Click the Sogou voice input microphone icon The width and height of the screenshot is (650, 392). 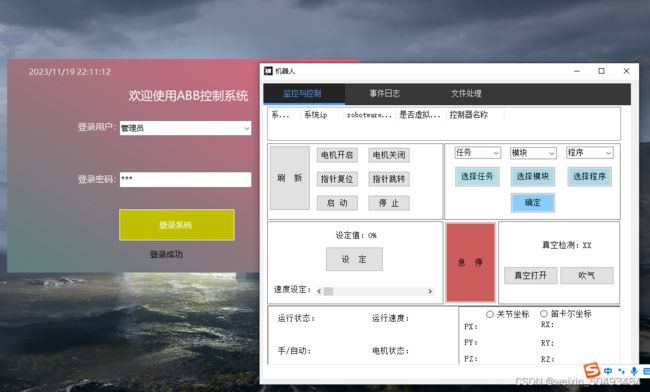pos(634,371)
